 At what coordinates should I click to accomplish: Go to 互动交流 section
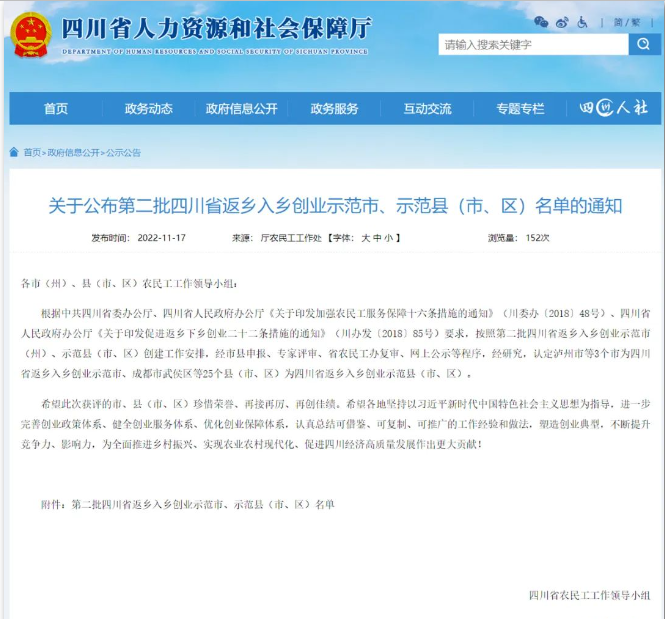pyautogui.click(x=427, y=108)
